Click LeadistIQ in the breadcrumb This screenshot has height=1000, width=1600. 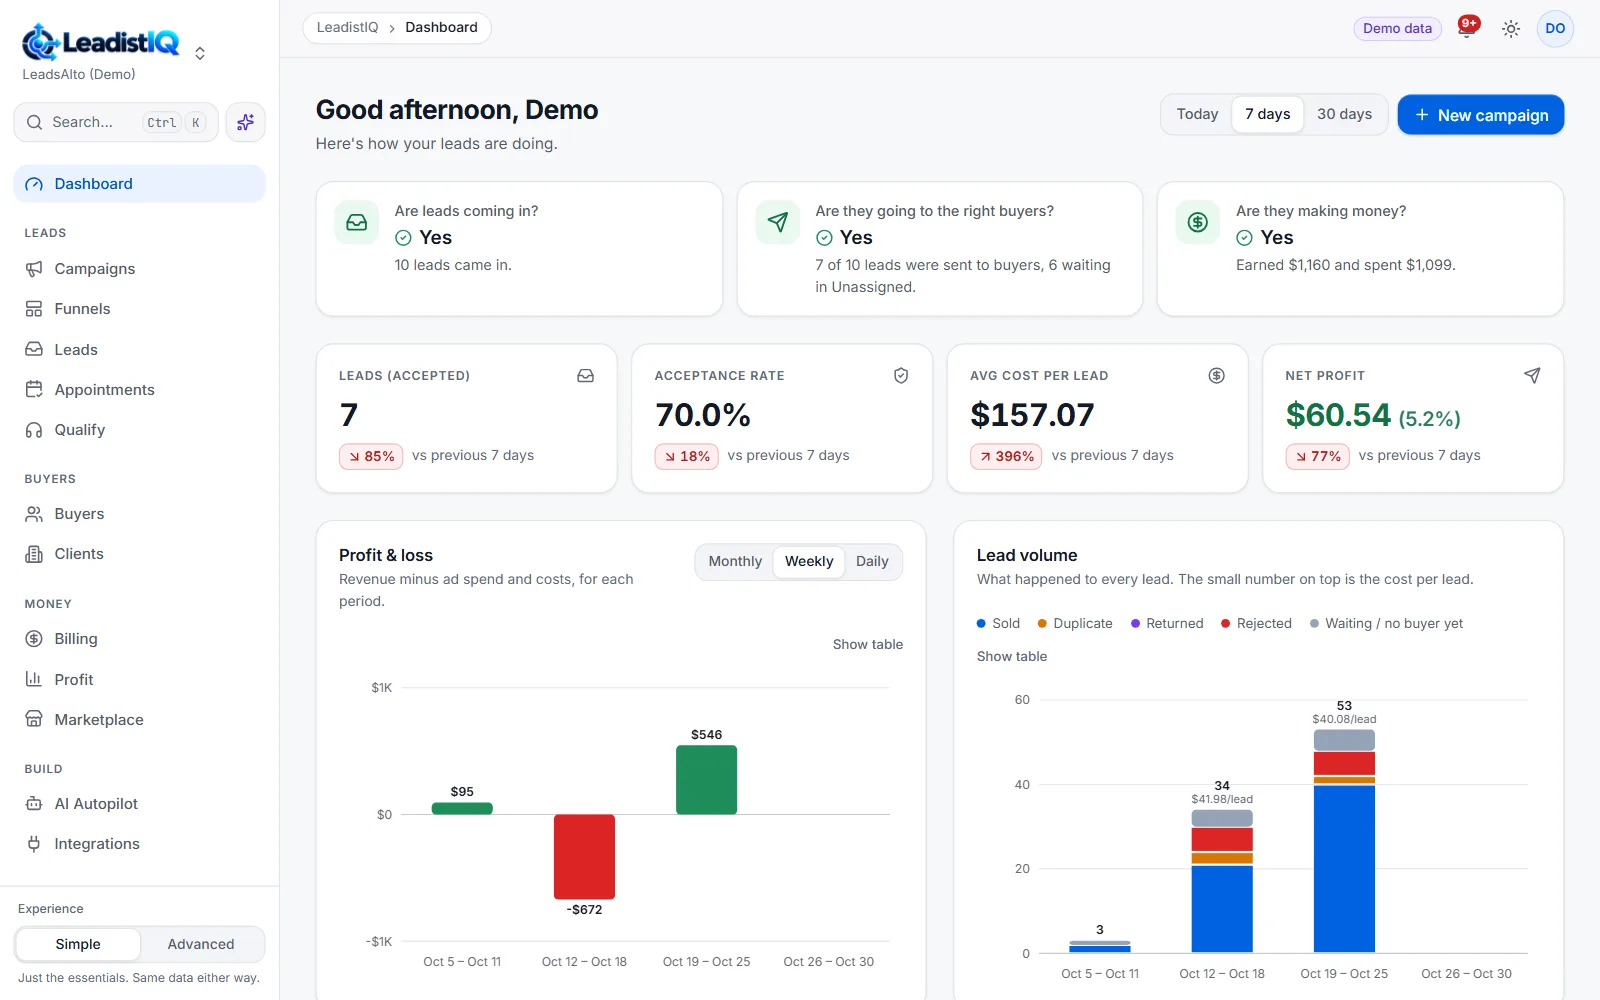[348, 28]
